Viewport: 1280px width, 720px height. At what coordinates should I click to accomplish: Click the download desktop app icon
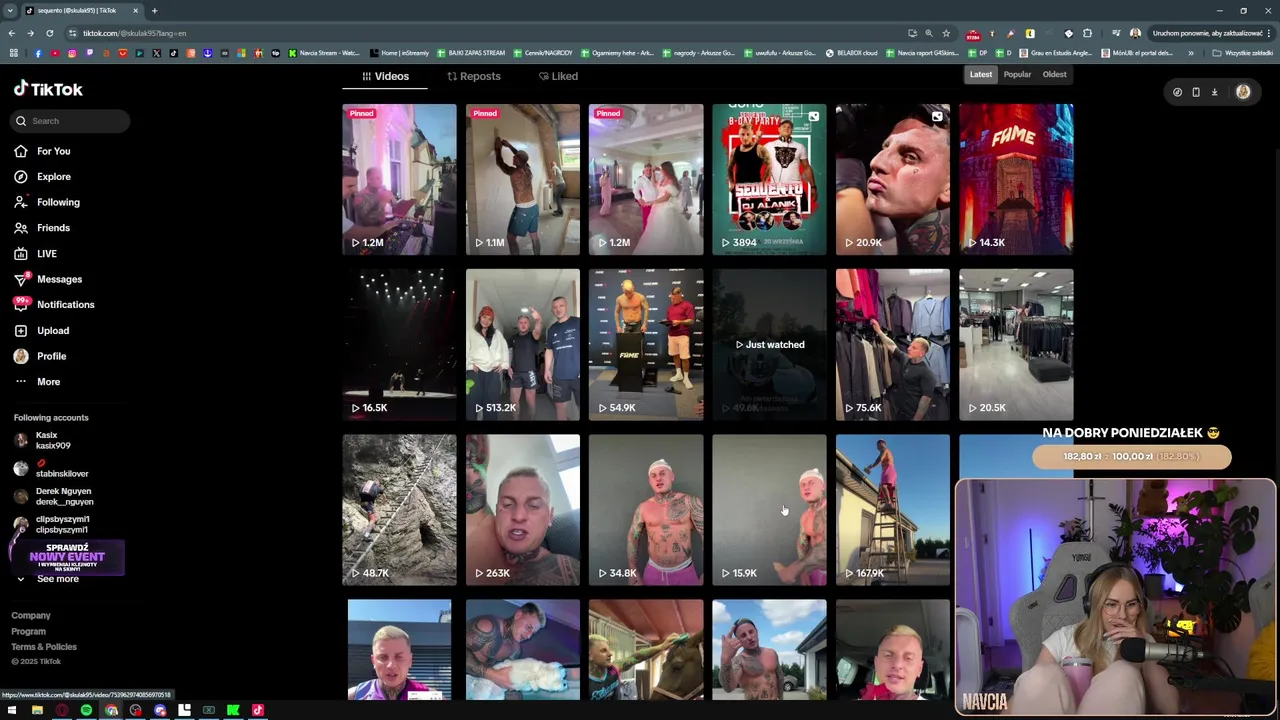pyautogui.click(x=1214, y=92)
